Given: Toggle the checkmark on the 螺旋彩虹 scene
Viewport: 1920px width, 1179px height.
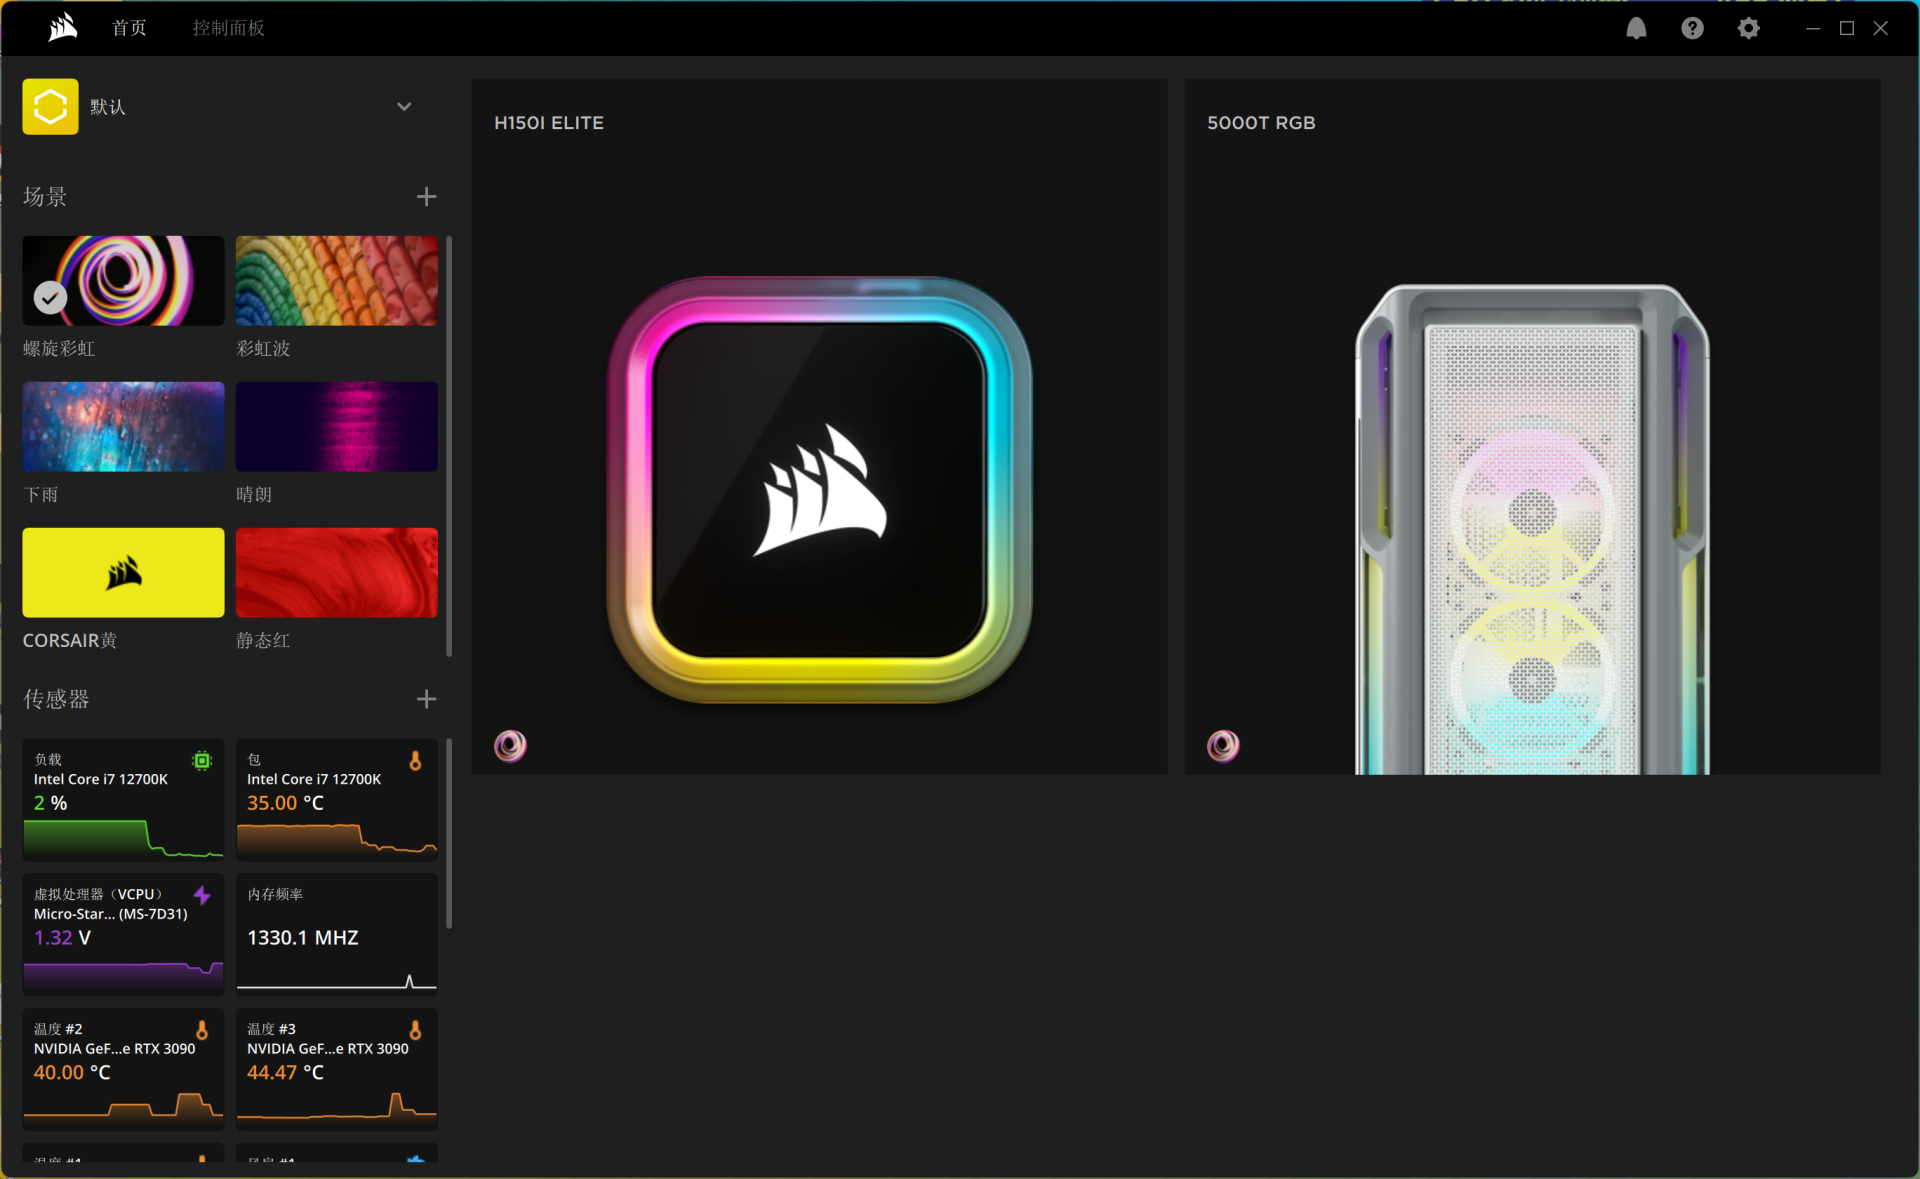Looking at the screenshot, I should [x=50, y=297].
